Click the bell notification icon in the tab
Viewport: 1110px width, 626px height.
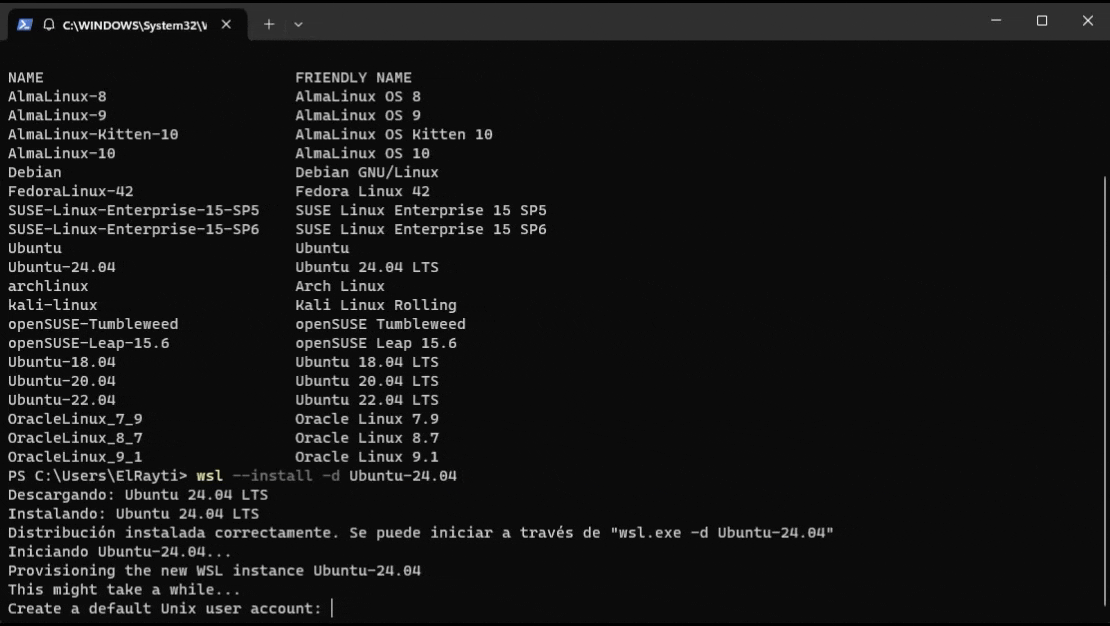tap(49, 25)
